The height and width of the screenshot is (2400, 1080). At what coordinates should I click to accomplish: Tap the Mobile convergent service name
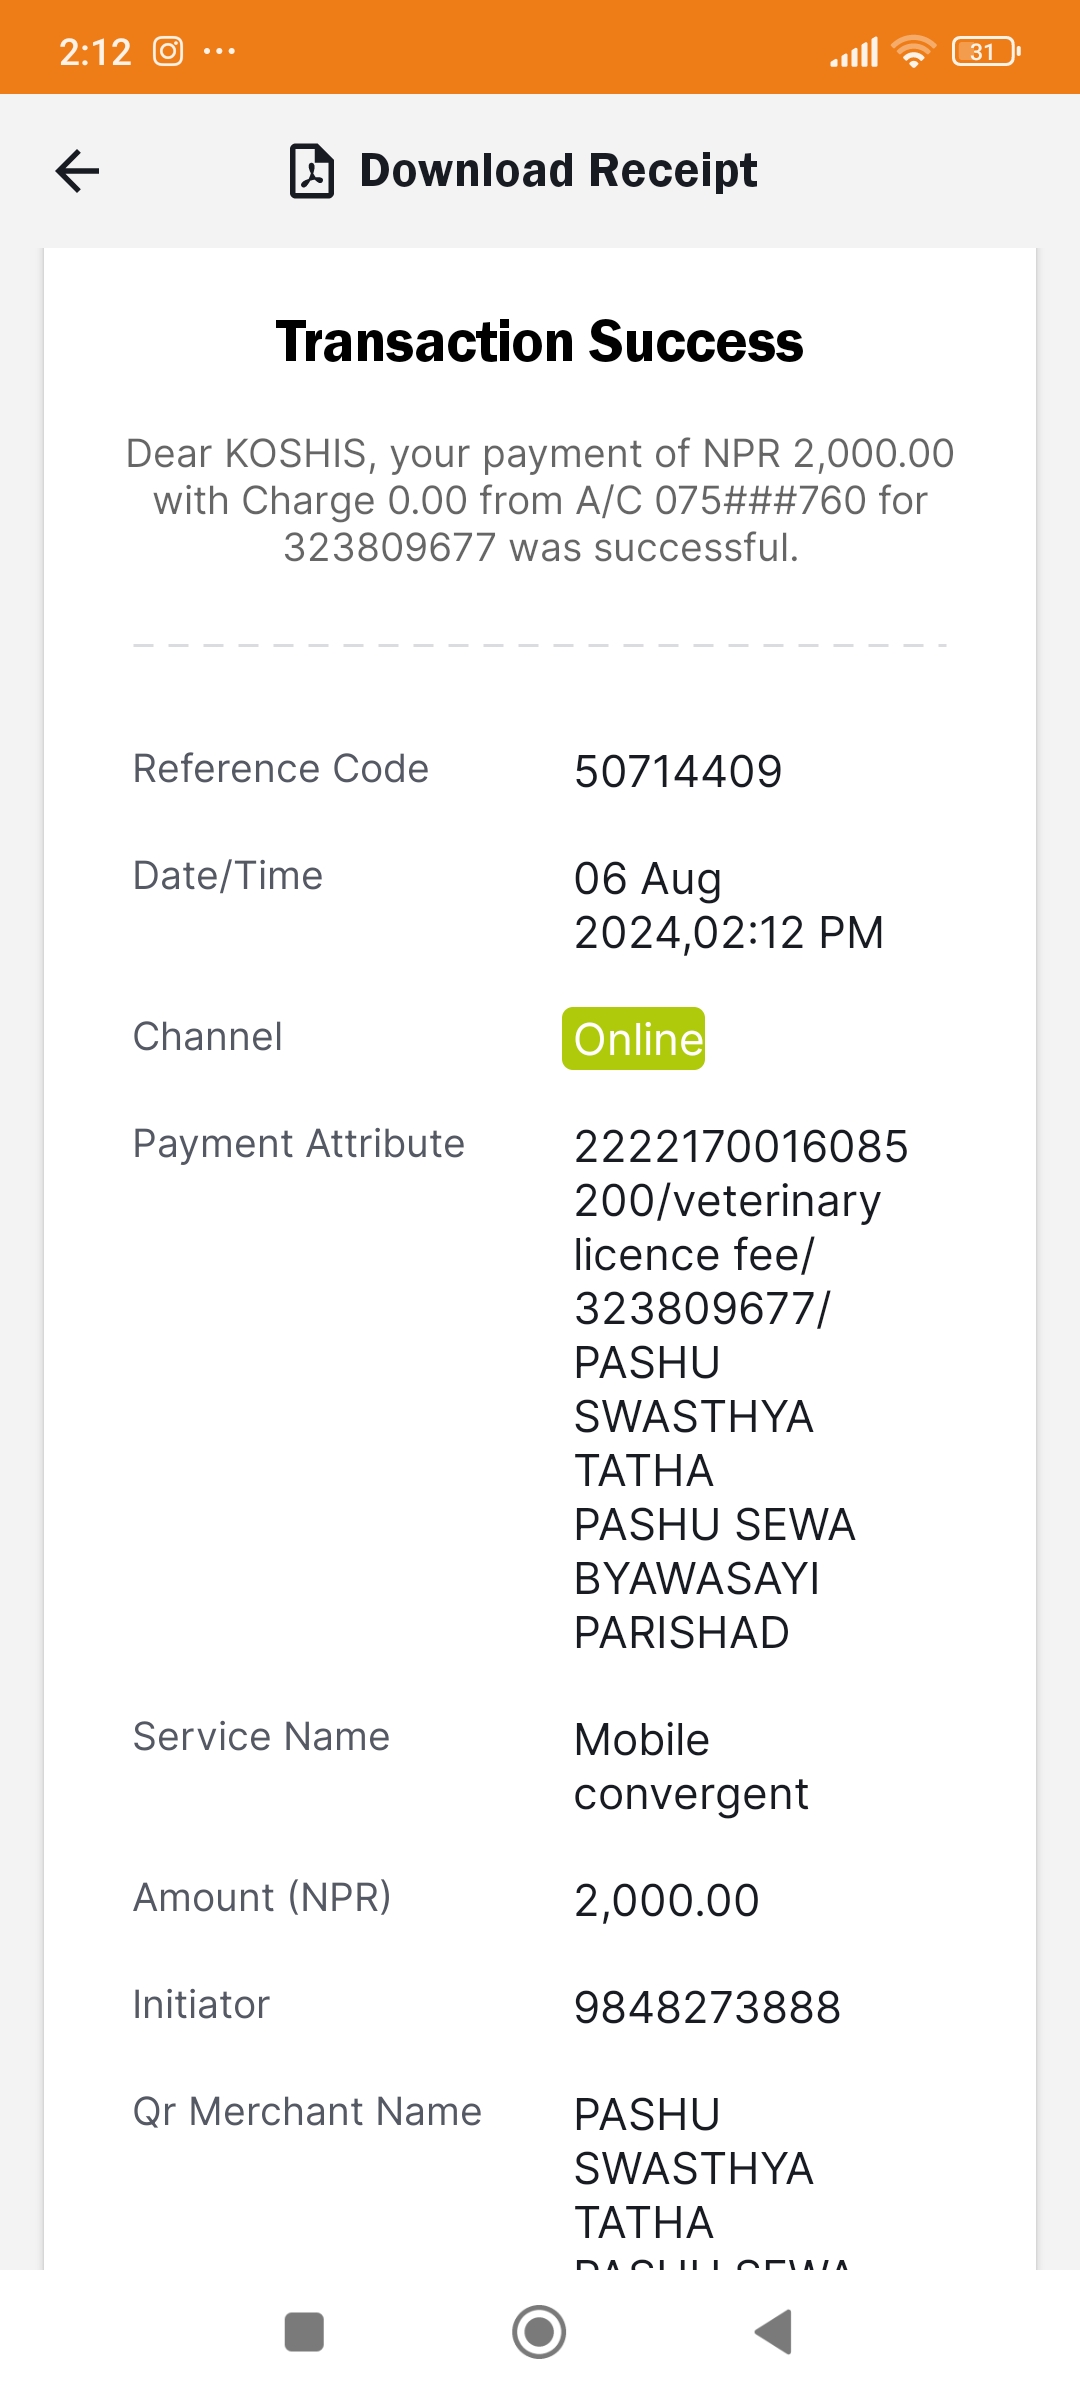point(691,1766)
